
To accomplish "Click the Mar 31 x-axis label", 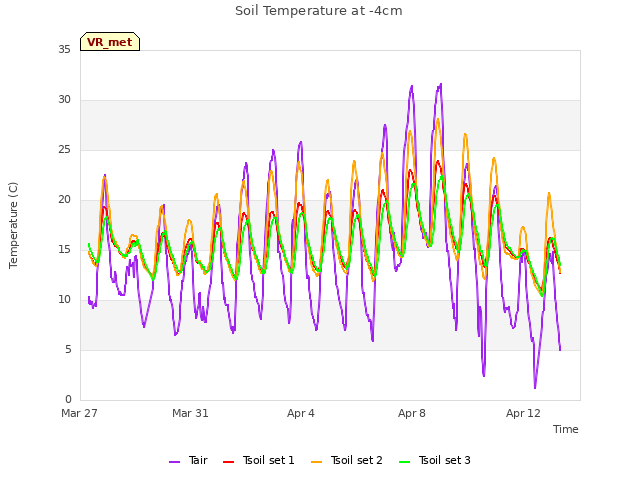I will point(190,413).
